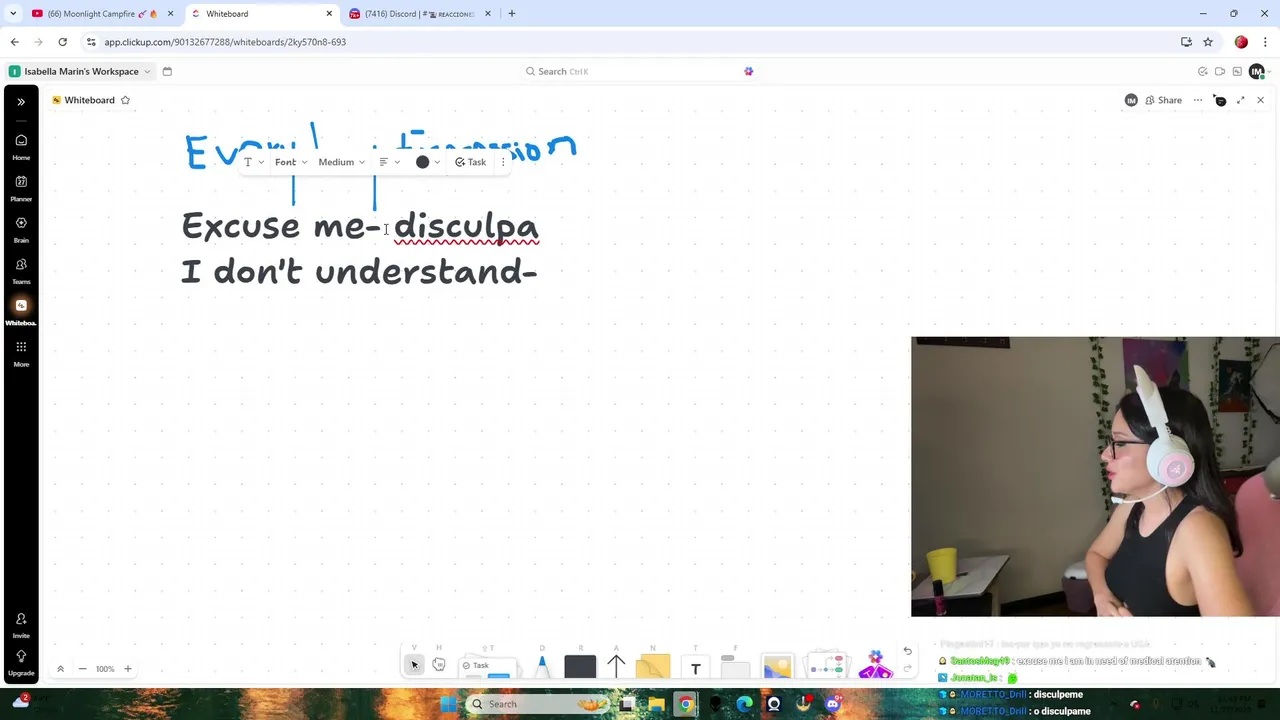Select the blue pen drawing tool
Screen dimensions: 1280x720
point(542,667)
